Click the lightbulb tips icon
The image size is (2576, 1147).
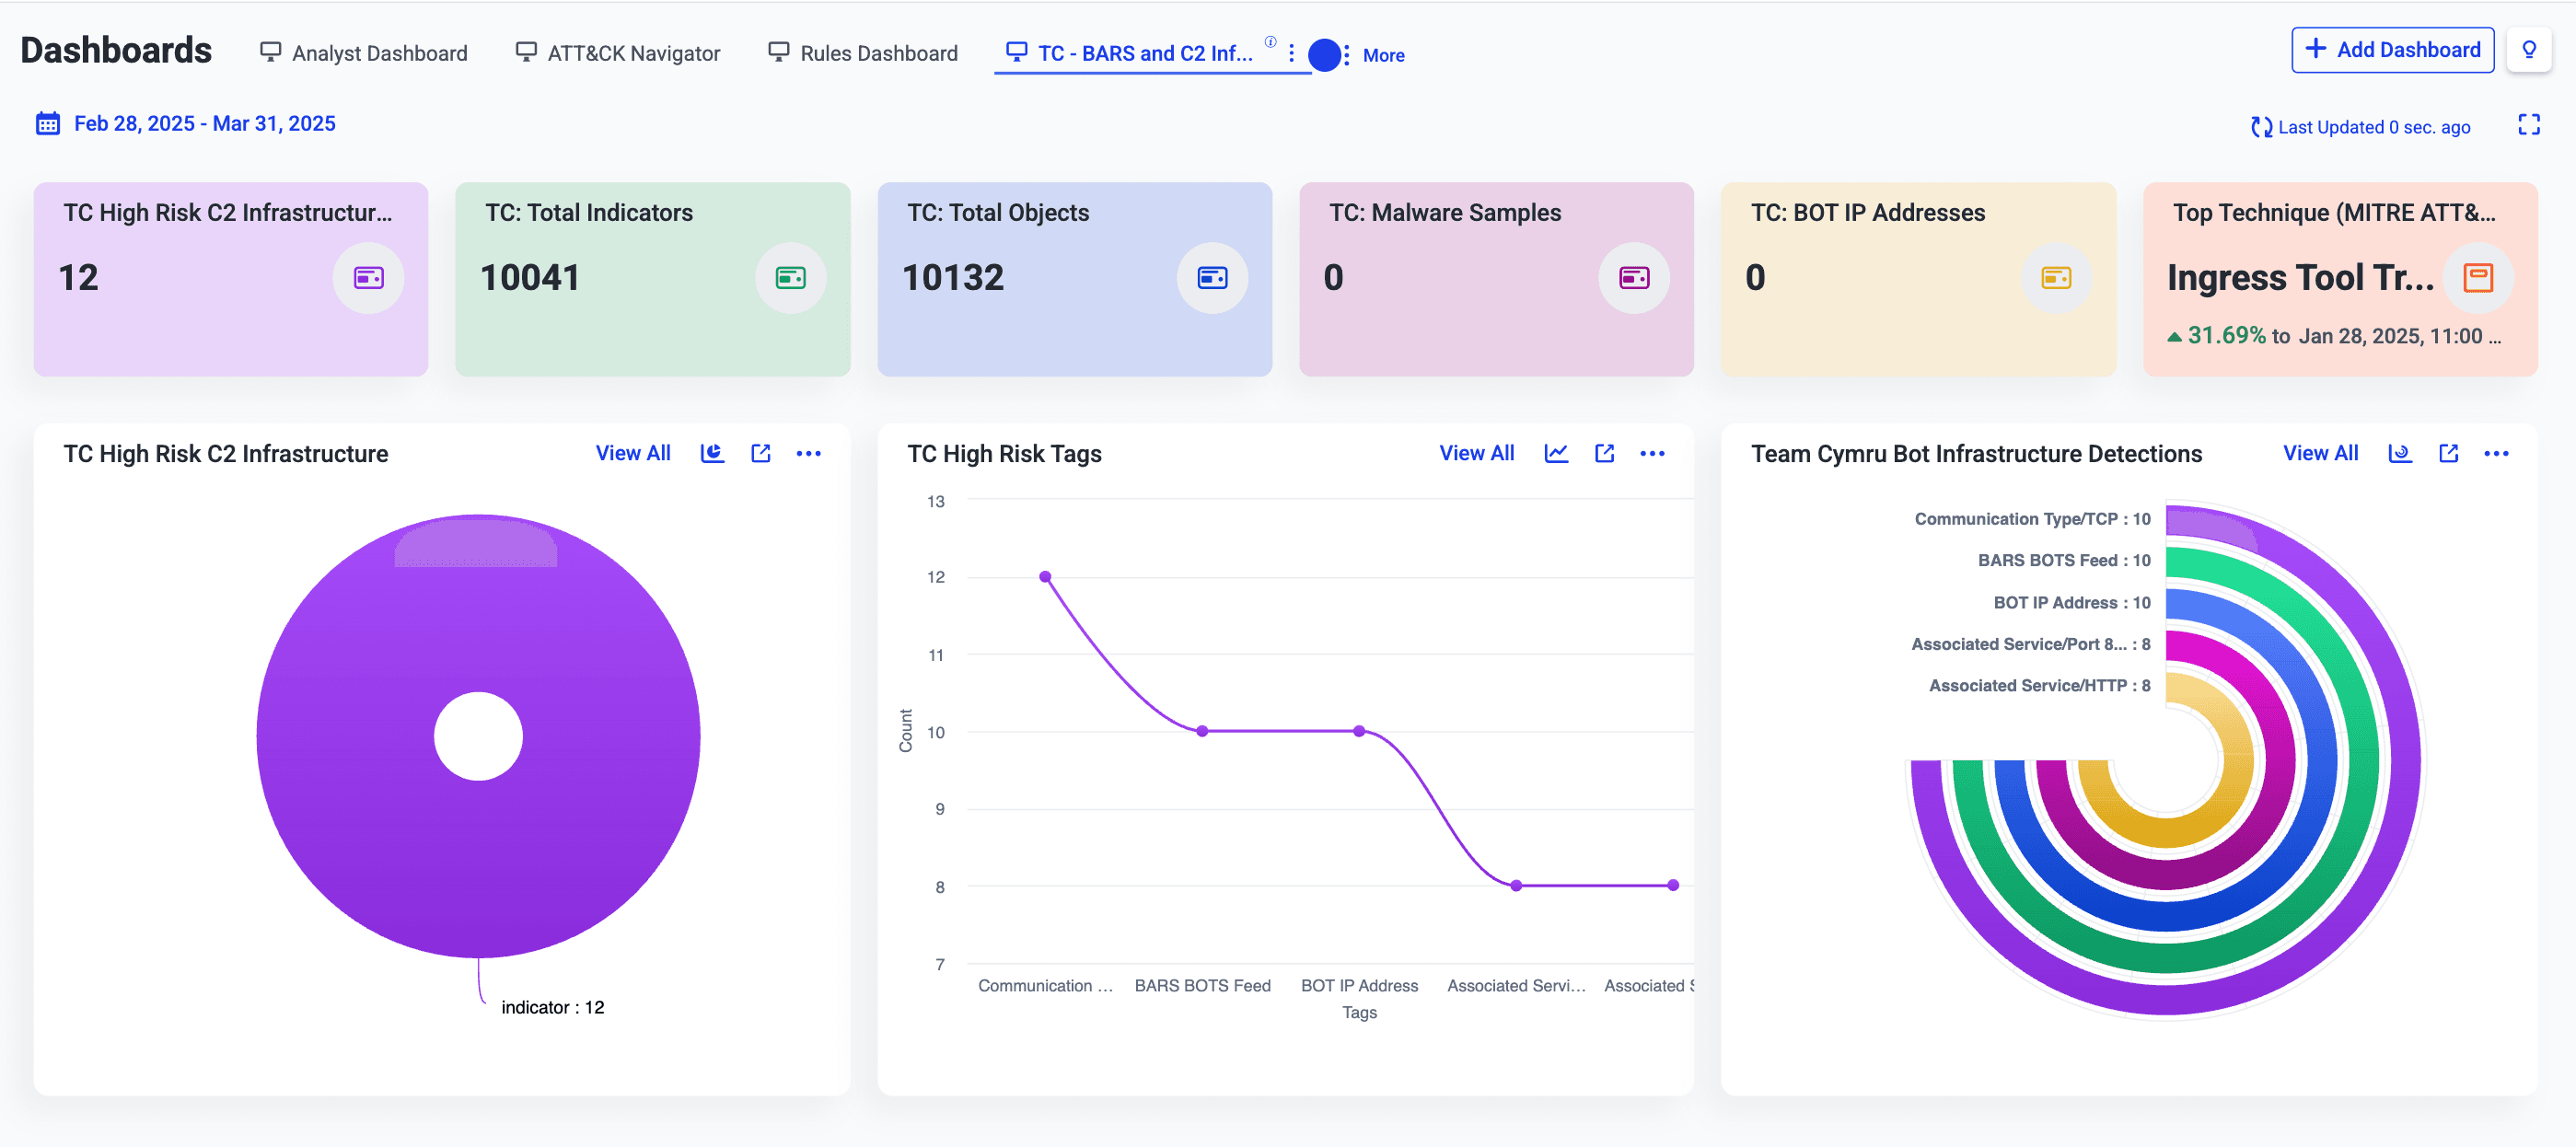click(x=2529, y=50)
